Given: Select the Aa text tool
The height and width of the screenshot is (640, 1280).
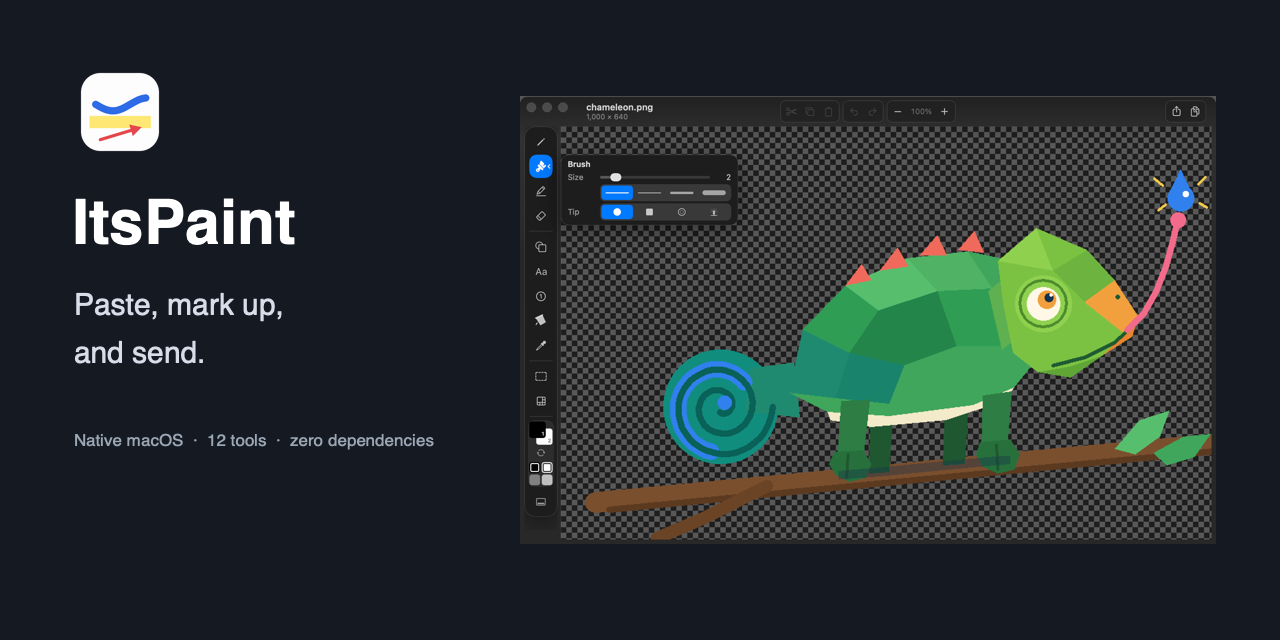Looking at the screenshot, I should [541, 272].
